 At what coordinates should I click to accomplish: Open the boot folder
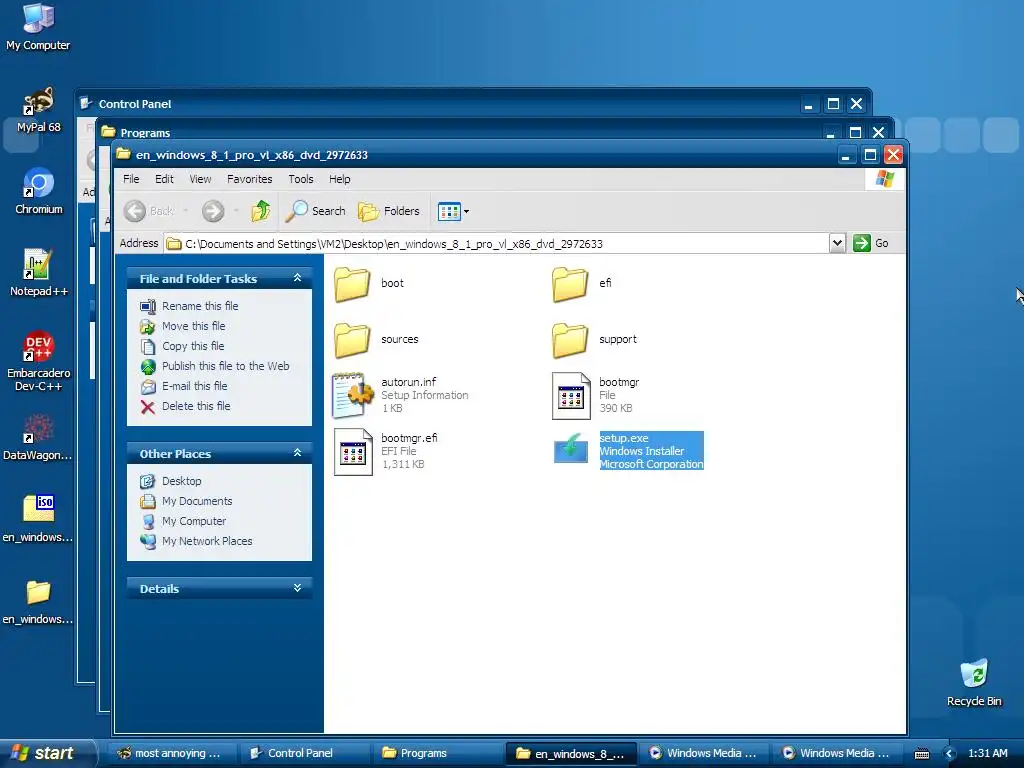353,283
